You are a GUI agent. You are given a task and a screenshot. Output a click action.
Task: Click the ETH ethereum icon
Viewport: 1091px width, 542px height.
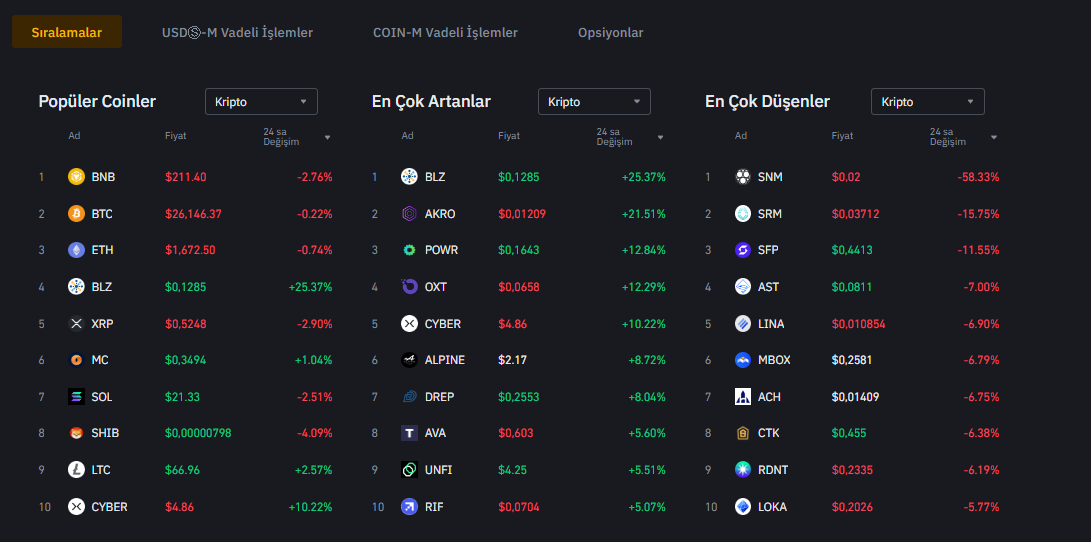76,250
